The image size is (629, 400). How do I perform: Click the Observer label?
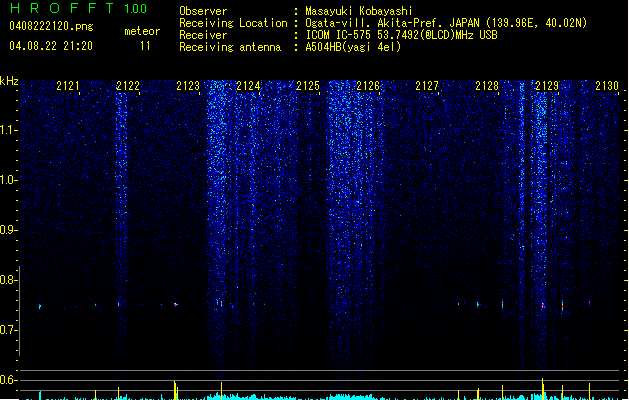tap(203, 11)
